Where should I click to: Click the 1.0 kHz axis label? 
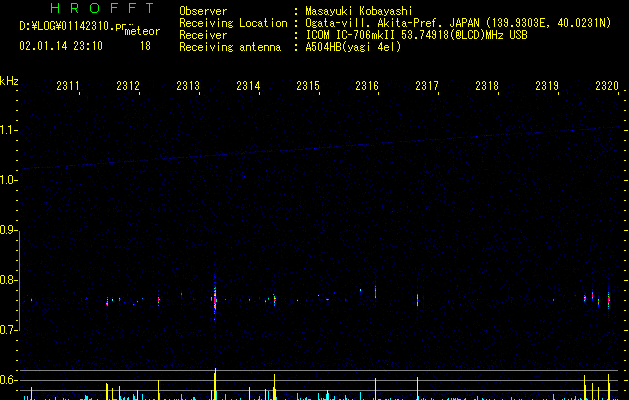pyautogui.click(x=8, y=180)
